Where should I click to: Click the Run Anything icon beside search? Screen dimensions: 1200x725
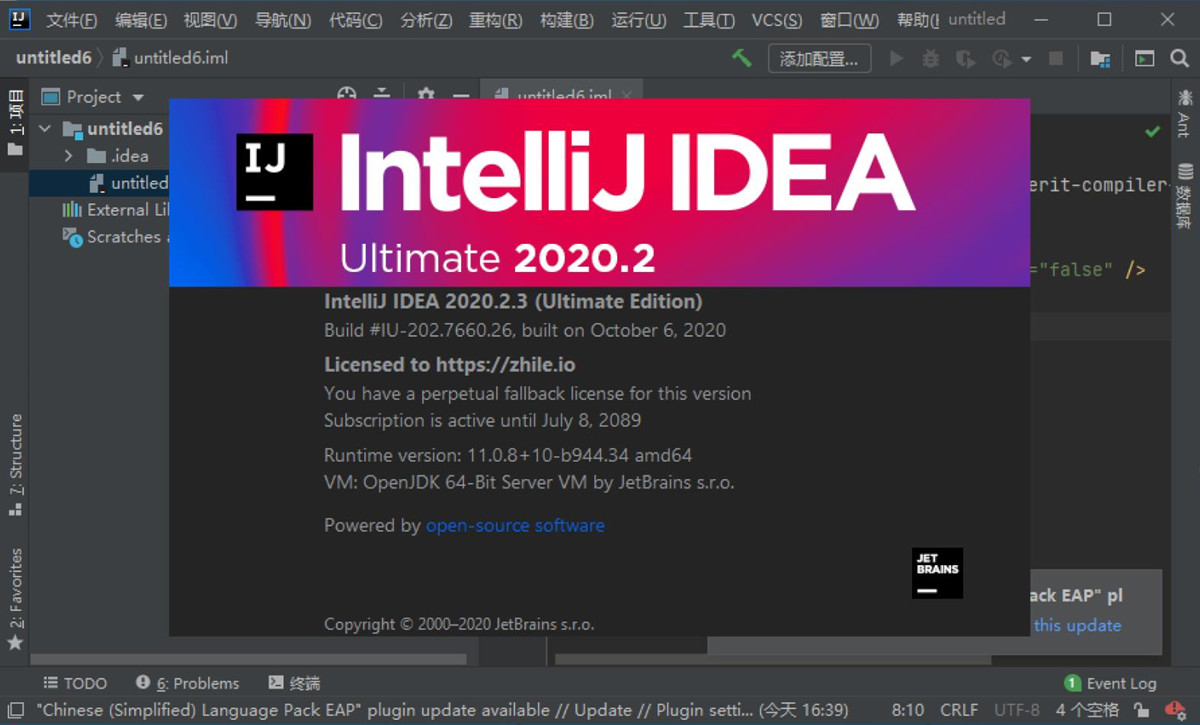[1145, 59]
